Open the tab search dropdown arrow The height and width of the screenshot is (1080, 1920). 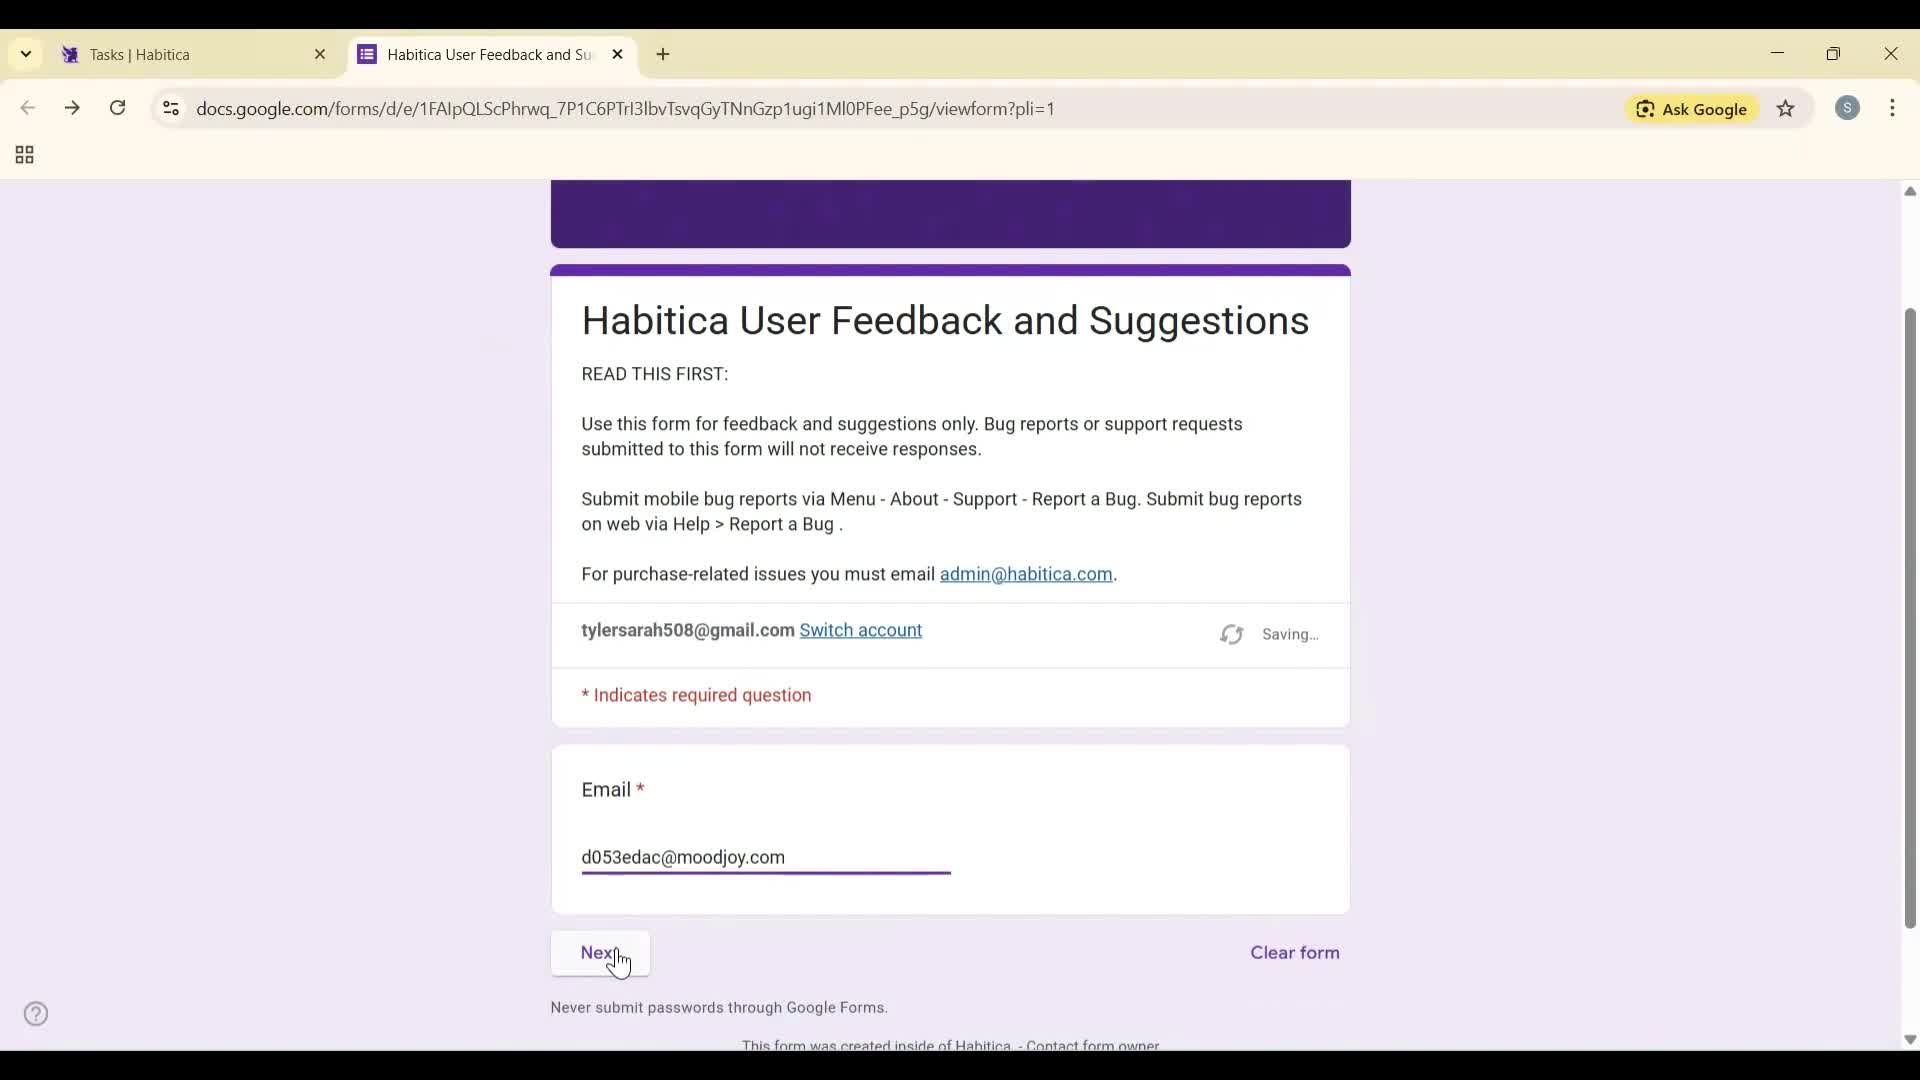pyautogui.click(x=25, y=54)
